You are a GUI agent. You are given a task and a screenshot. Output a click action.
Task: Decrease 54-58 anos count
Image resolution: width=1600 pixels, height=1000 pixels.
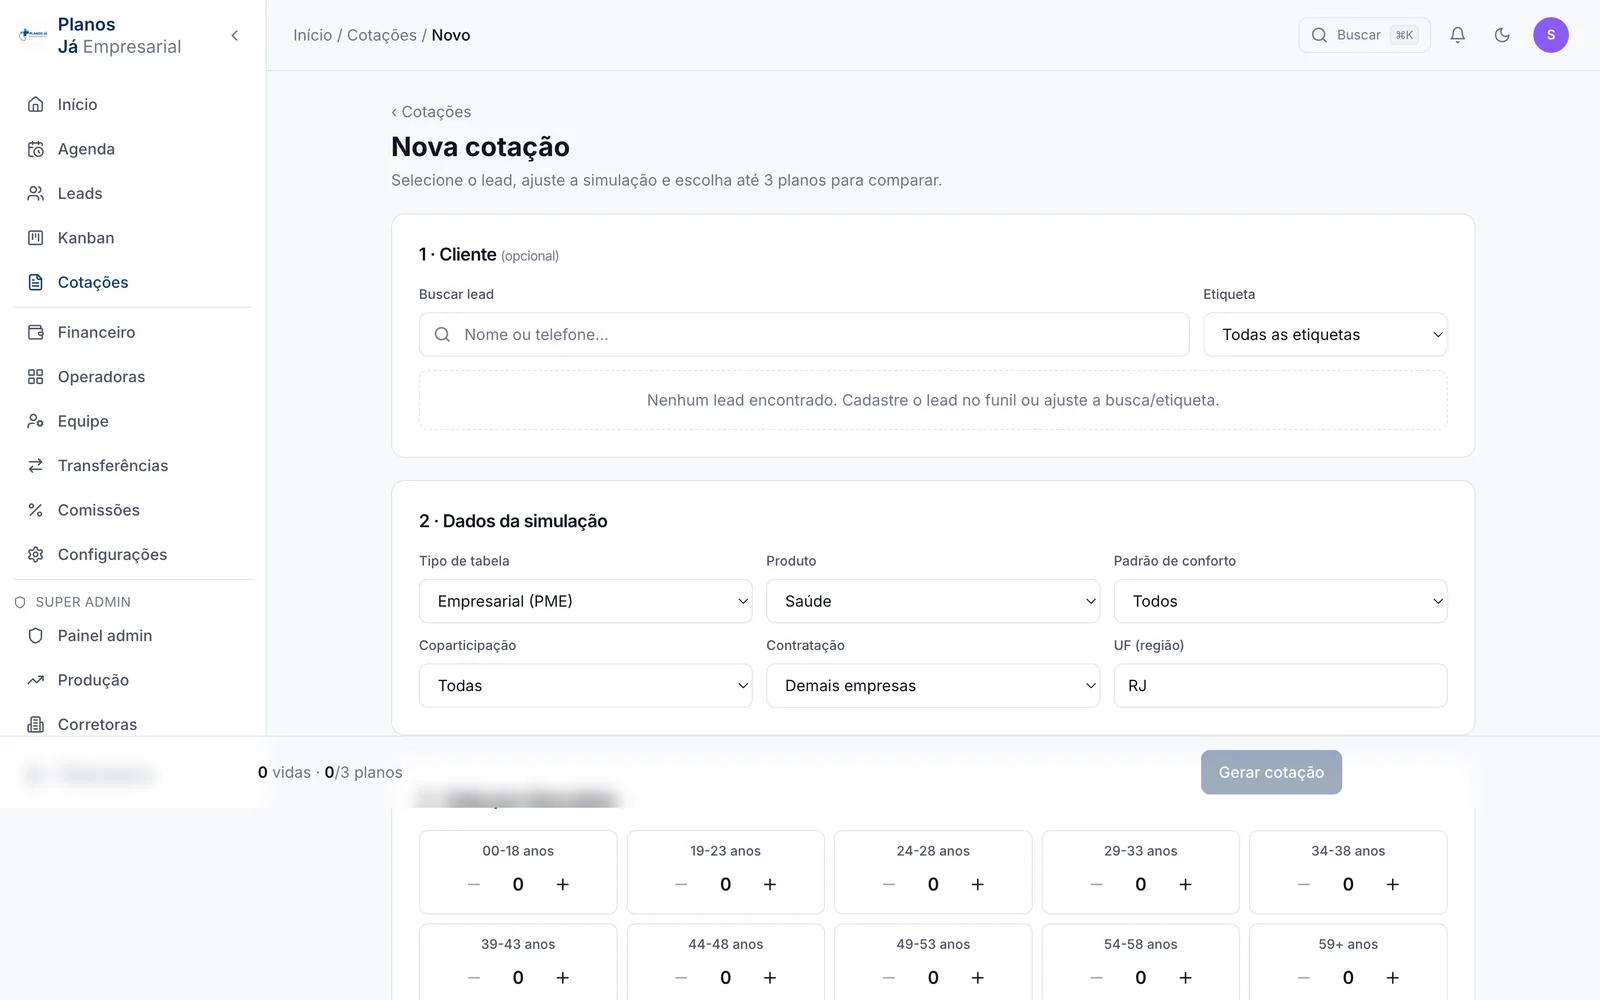[x=1096, y=978]
